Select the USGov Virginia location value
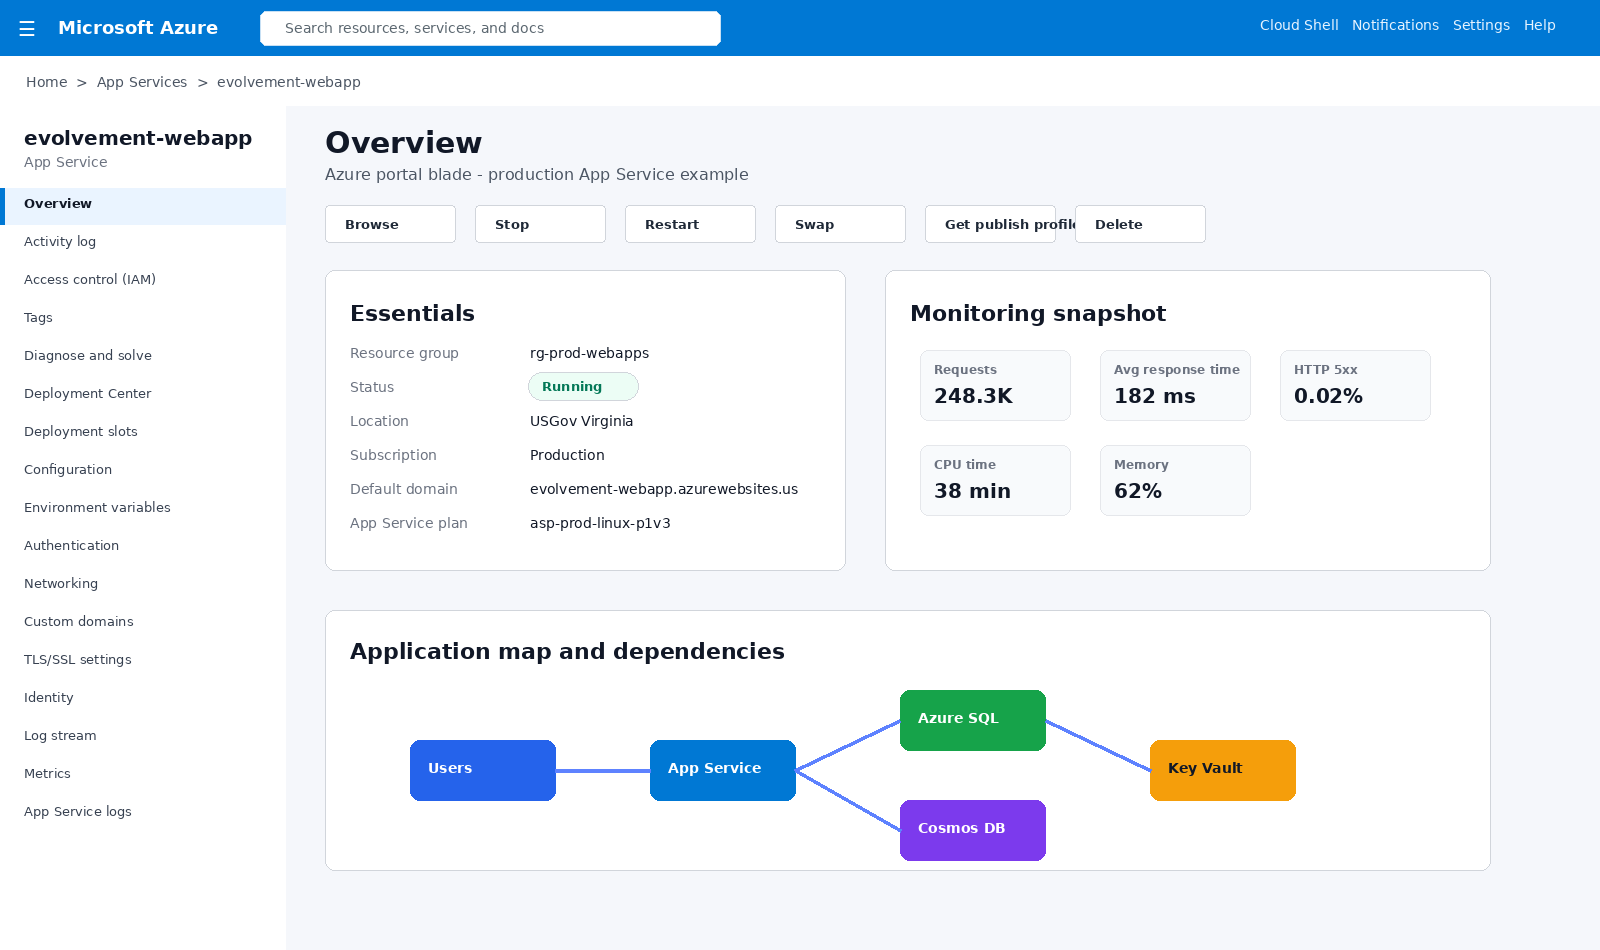The height and width of the screenshot is (950, 1600). pos(581,421)
